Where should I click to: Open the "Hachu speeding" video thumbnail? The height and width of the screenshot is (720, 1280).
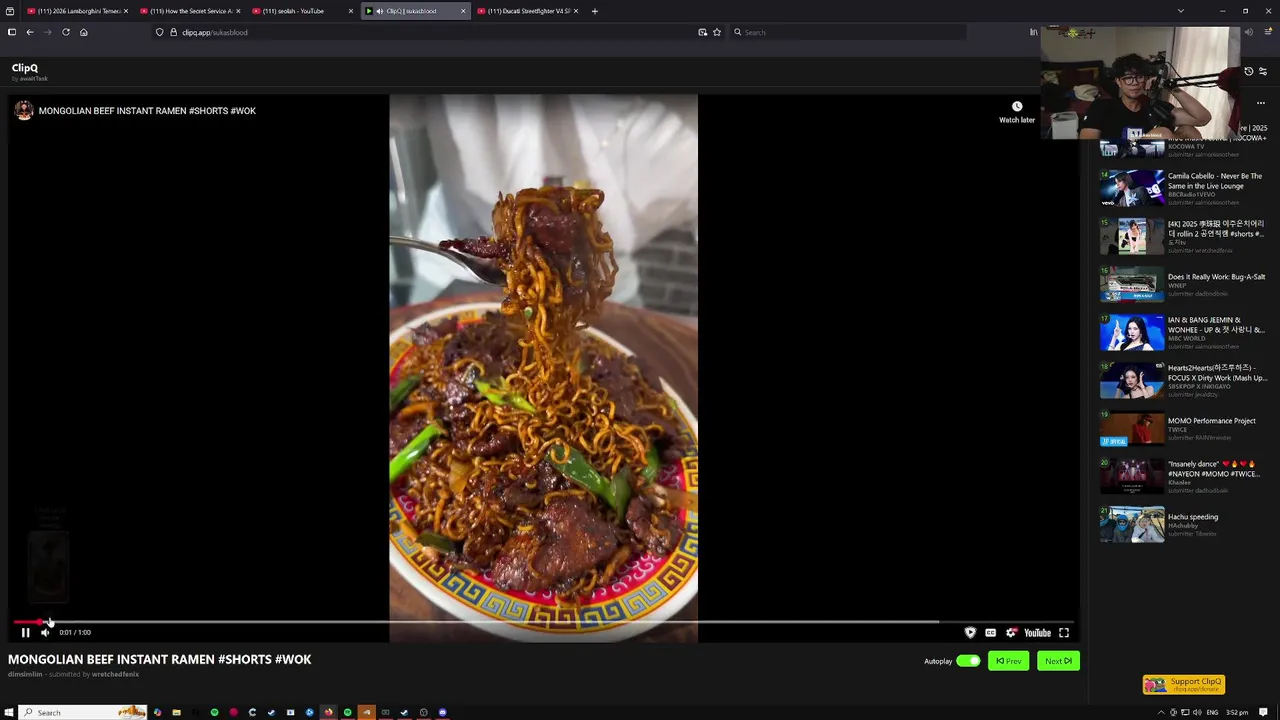1132,525
